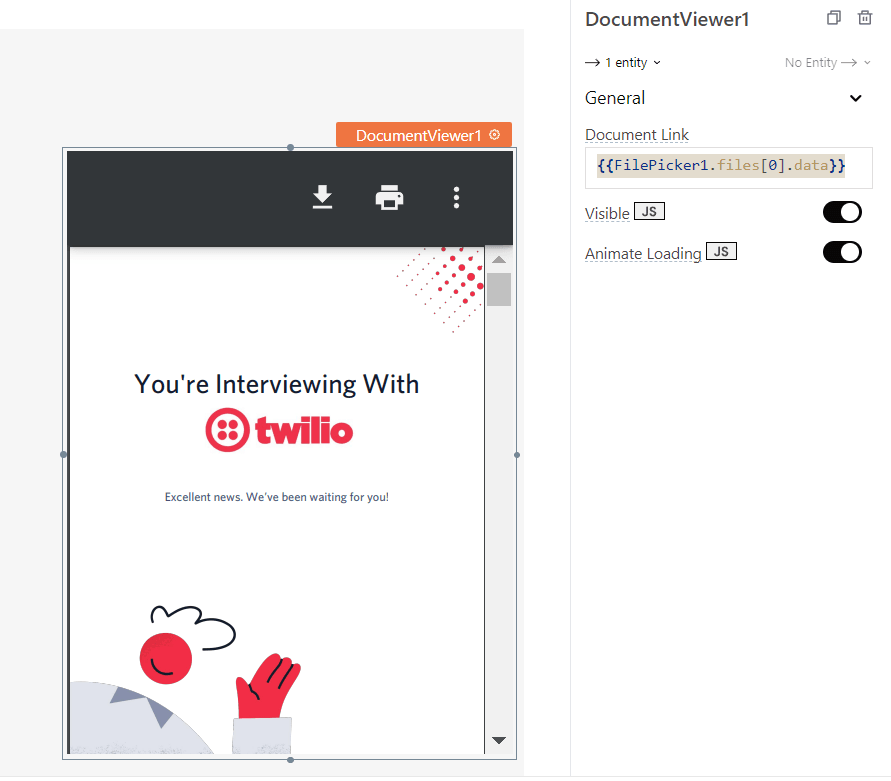Copy the DocumentViewer1 widget
Screen dimensions: 891x781
tap(834, 18)
